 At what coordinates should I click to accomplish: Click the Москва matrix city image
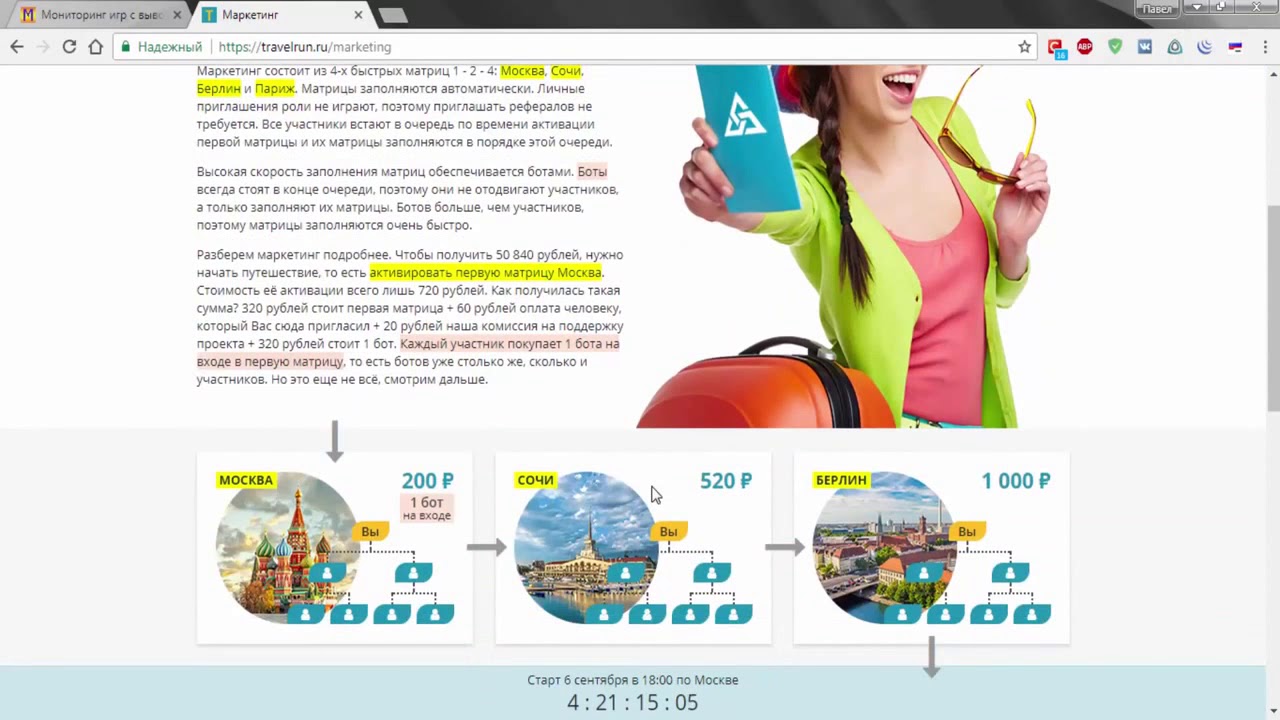pyautogui.click(x=287, y=547)
